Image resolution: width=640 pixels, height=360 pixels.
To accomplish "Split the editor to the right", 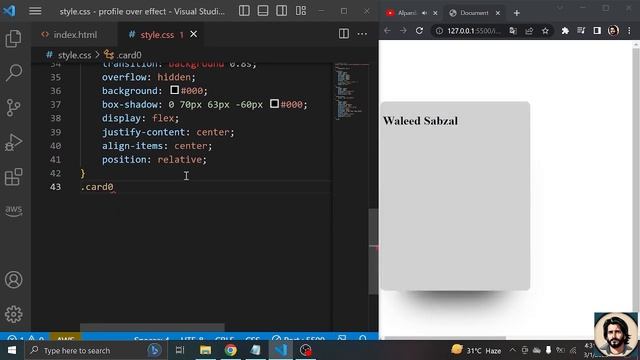I will point(344,34).
